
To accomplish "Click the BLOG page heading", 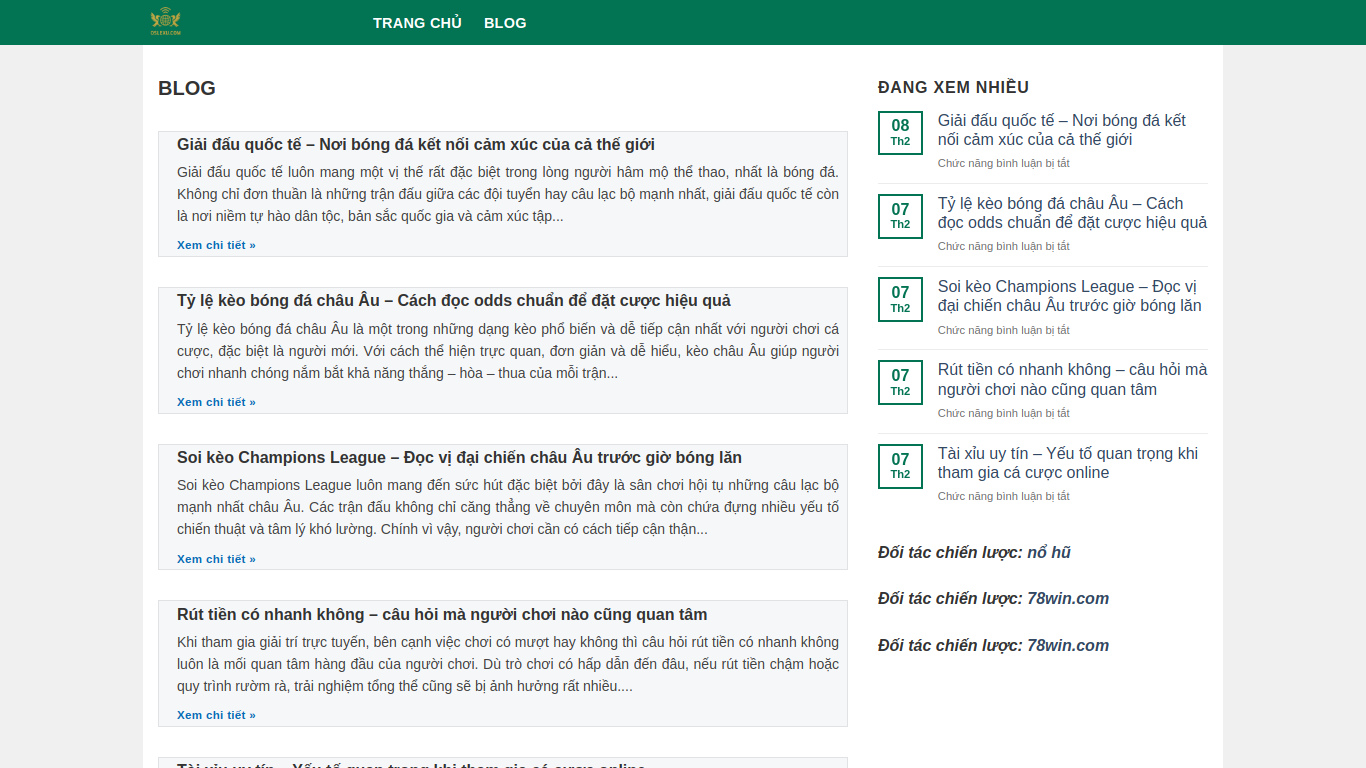I will click(x=187, y=88).
